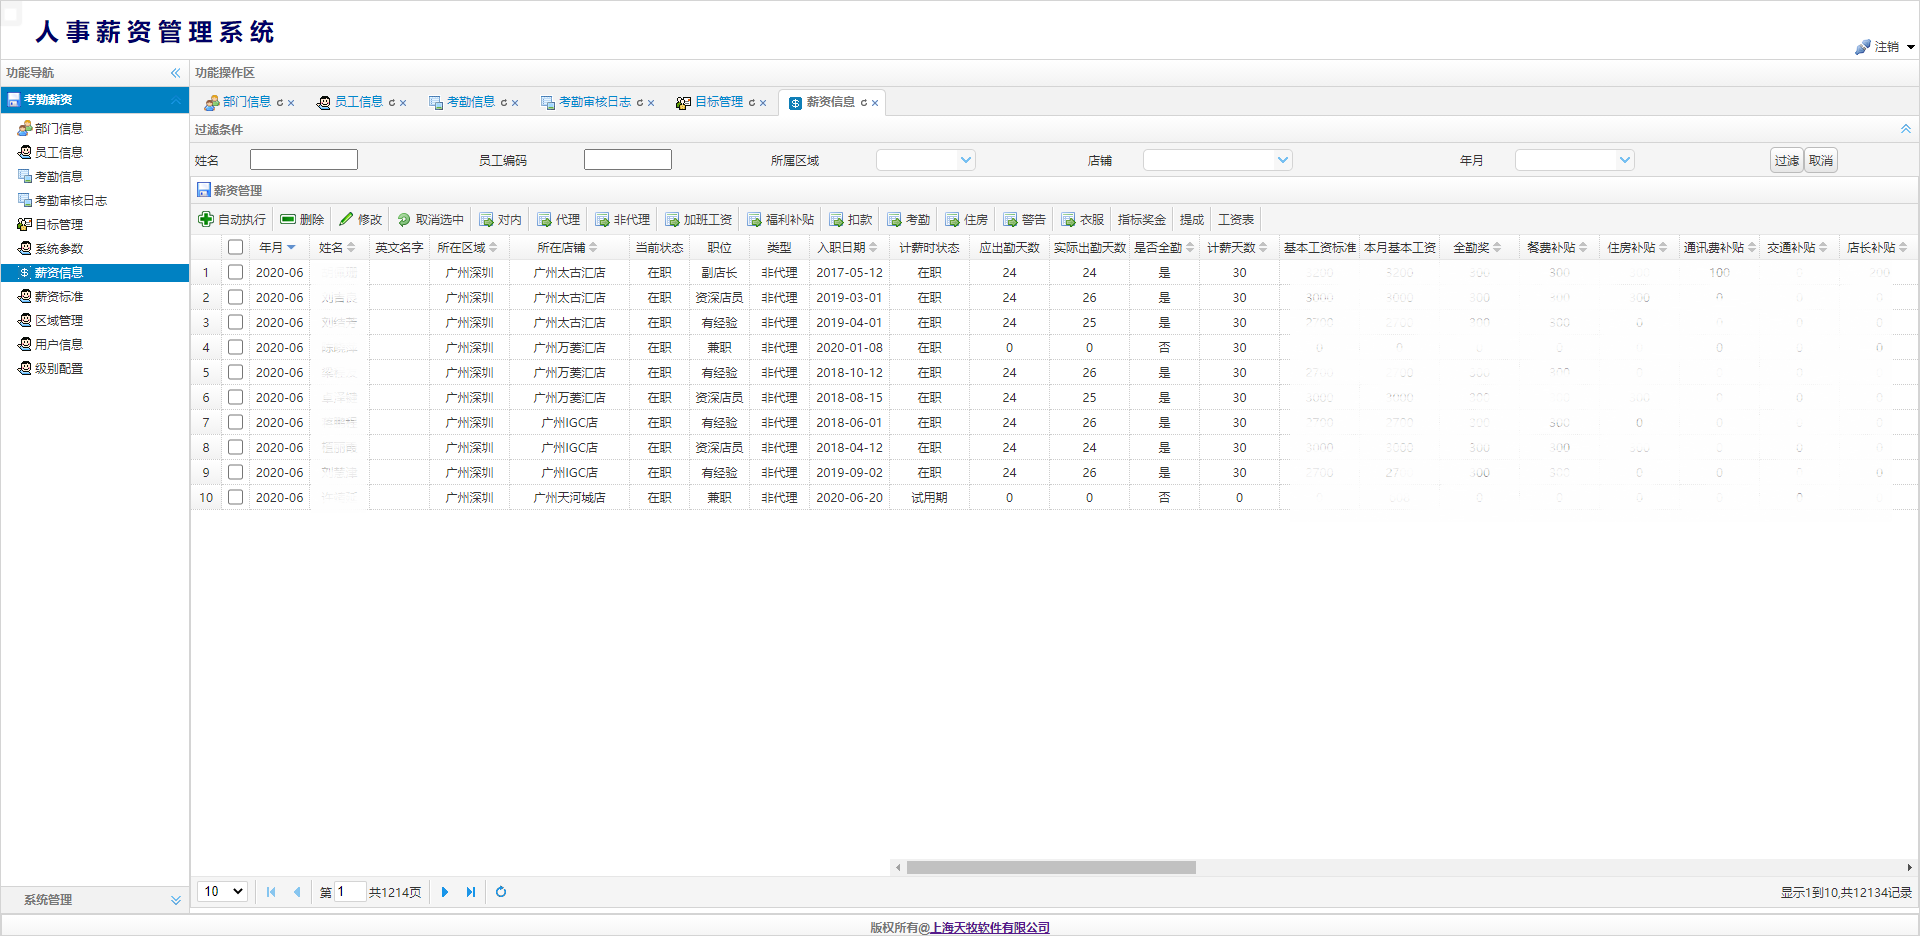Open the 上海天牧软件有限公司 footer link

coord(990,927)
